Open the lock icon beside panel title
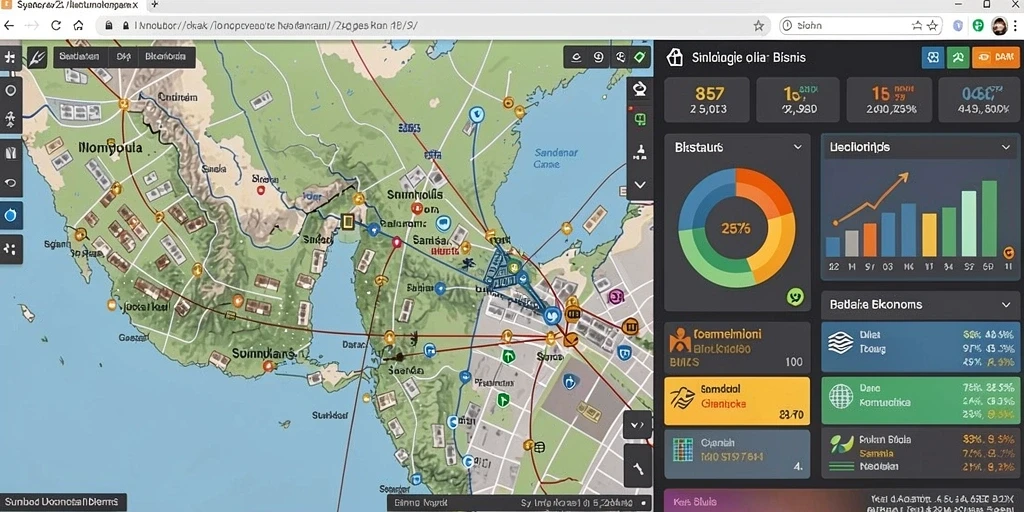The width and height of the screenshot is (1024, 512). (x=674, y=57)
